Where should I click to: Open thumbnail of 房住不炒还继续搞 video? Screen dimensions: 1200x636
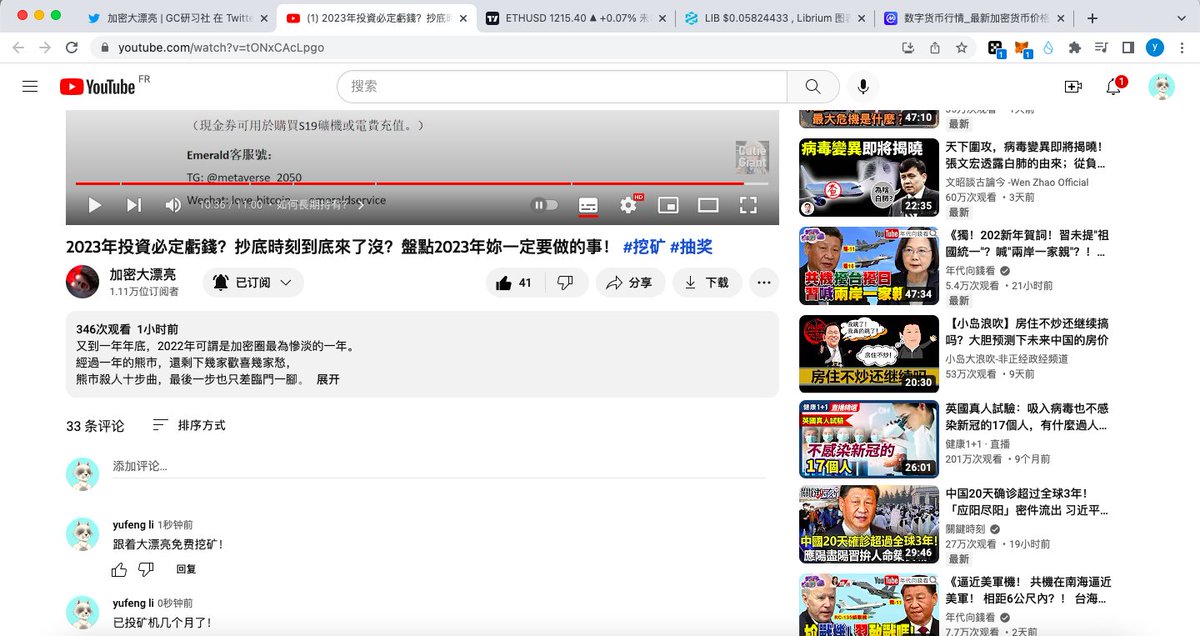[x=868, y=353]
